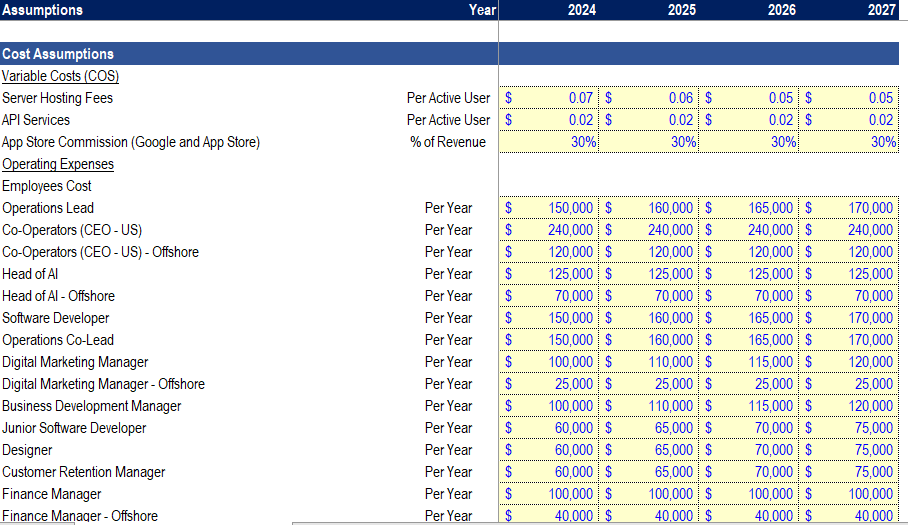Select the Cost Assumptions section header
Viewport: 908px width, 525px height.
point(58,54)
